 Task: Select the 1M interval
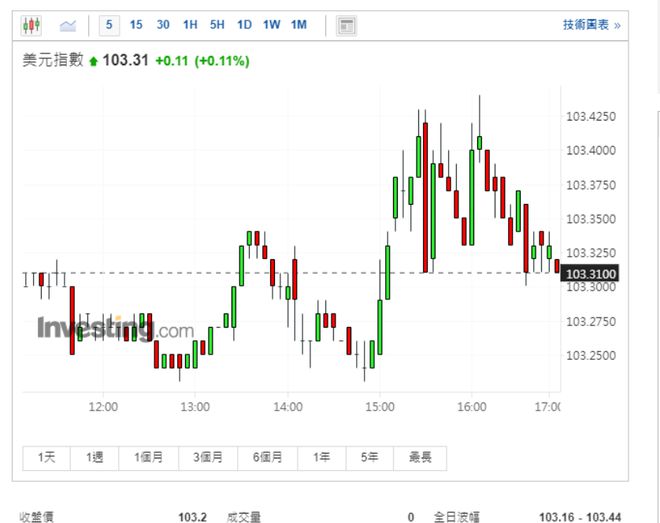click(299, 25)
